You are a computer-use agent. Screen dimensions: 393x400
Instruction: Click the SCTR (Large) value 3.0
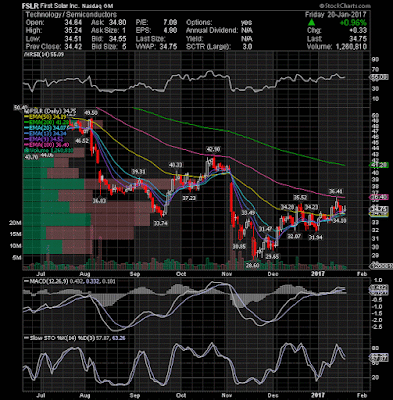point(247,47)
